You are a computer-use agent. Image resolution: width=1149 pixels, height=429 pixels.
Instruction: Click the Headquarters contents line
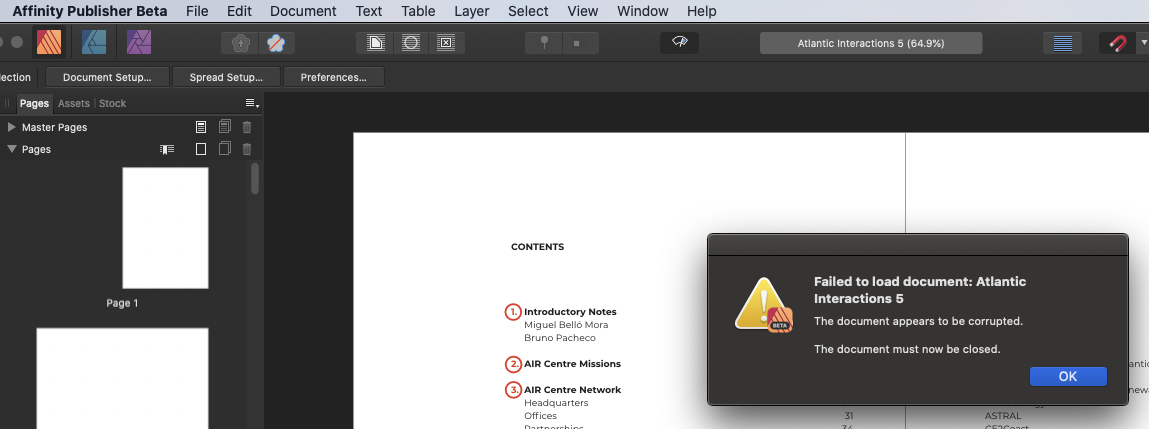556,403
